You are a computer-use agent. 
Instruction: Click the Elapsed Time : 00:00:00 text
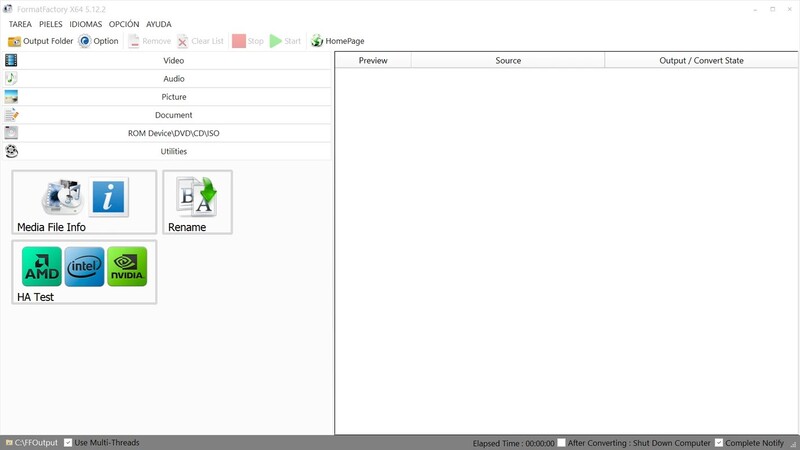(x=513, y=443)
